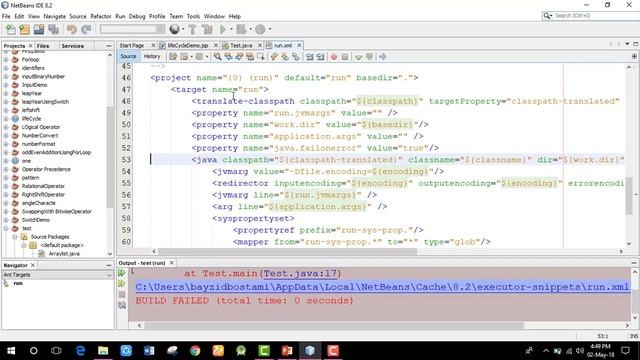
Task: Click the Clean and Build icon
Action: tap(207, 29)
